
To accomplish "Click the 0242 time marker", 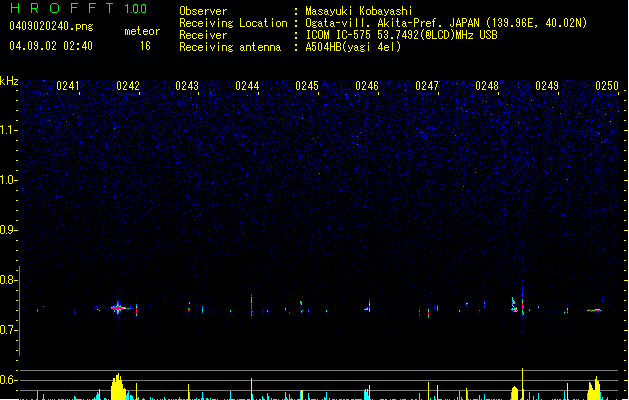I will coord(128,86).
